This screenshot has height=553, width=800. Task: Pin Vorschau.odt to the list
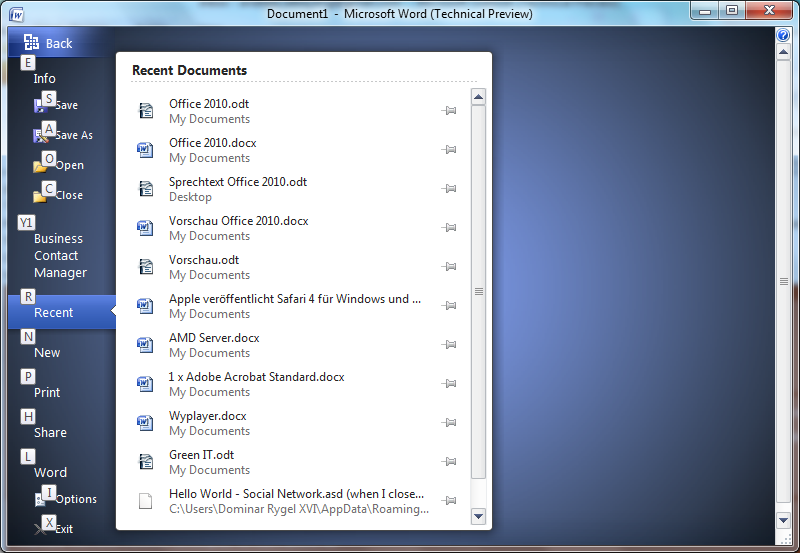(449, 266)
